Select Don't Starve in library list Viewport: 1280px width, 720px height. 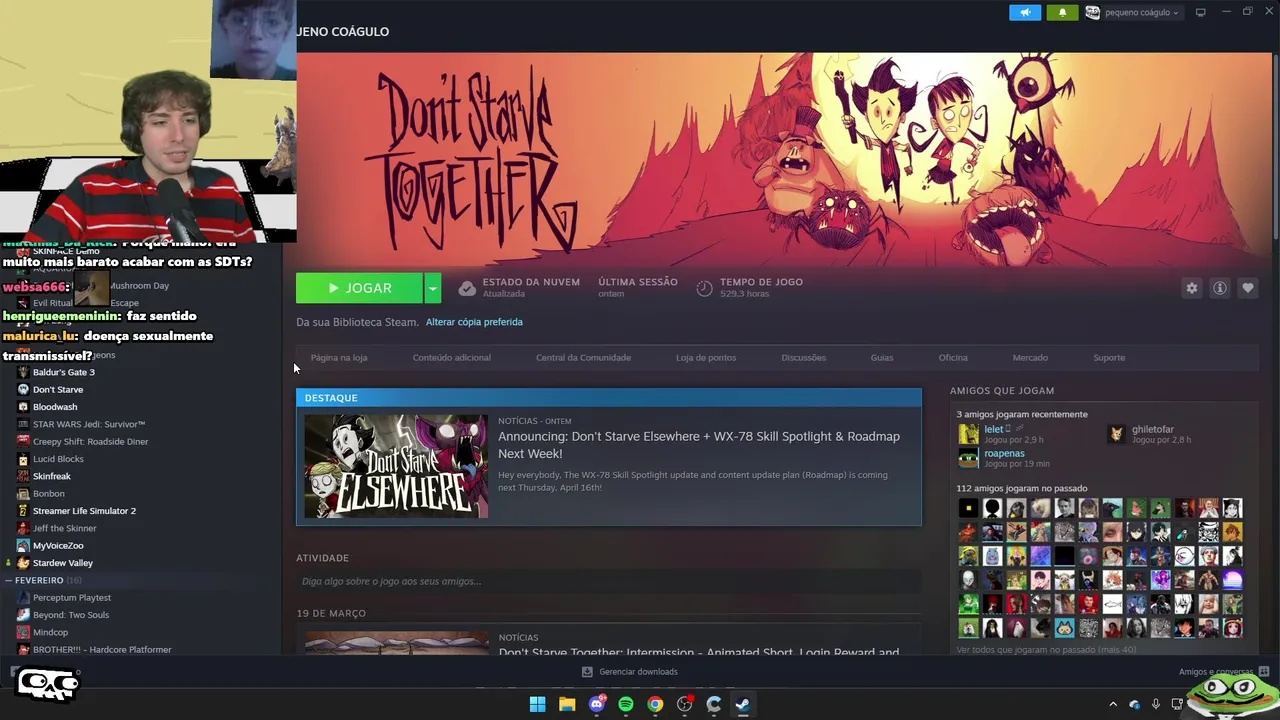[x=58, y=389]
